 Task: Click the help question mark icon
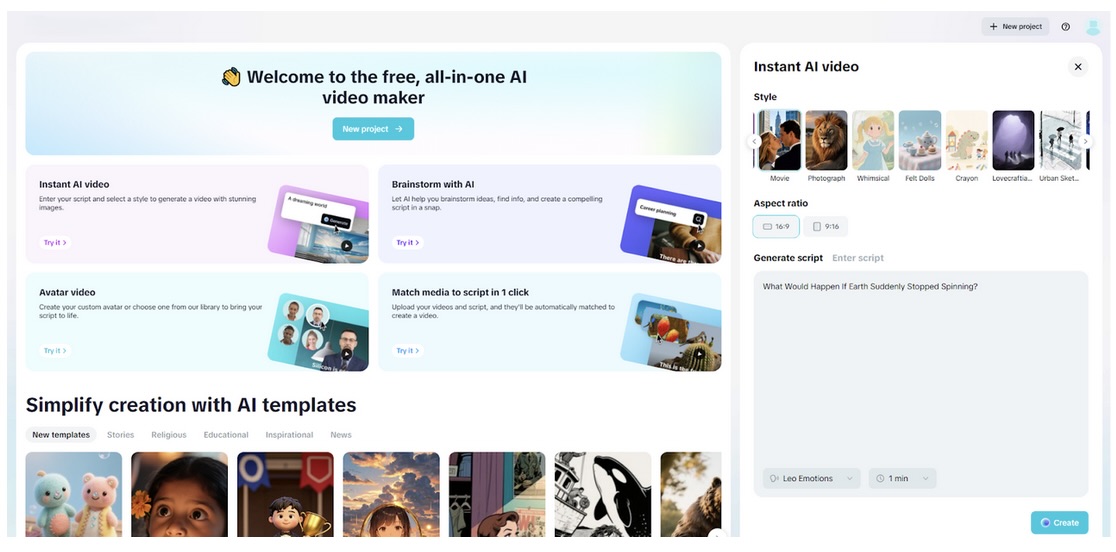(x=1065, y=27)
